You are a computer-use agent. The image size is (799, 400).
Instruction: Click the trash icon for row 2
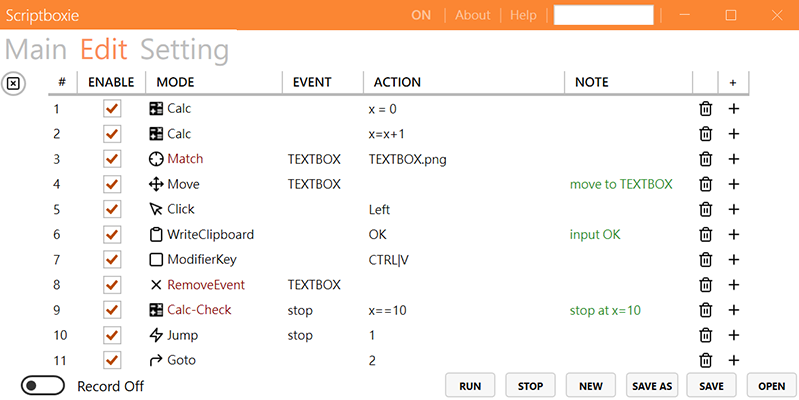click(x=705, y=134)
